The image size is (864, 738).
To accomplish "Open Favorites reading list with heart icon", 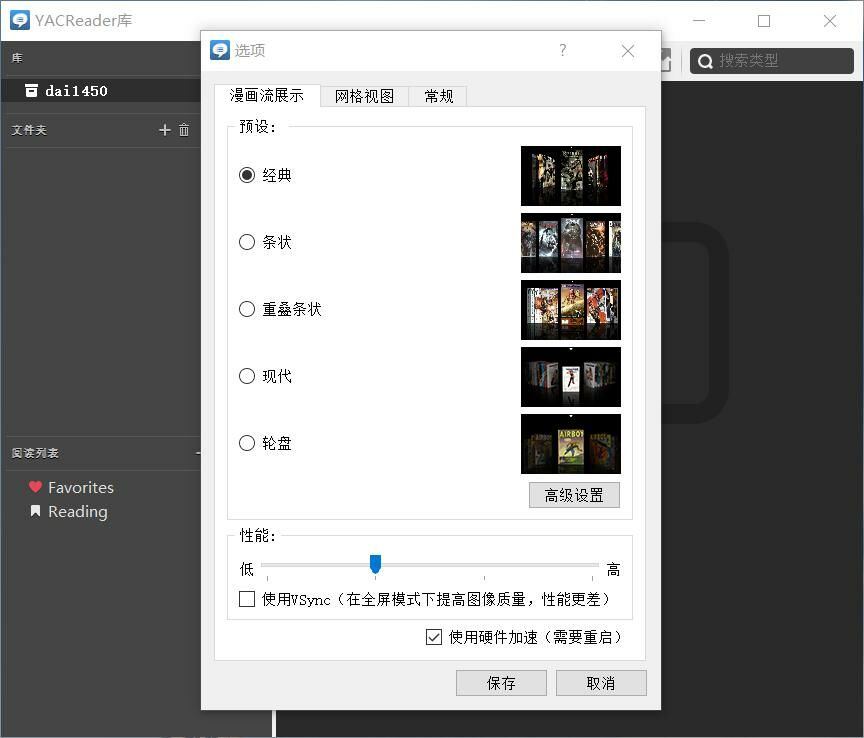I will [x=80, y=488].
